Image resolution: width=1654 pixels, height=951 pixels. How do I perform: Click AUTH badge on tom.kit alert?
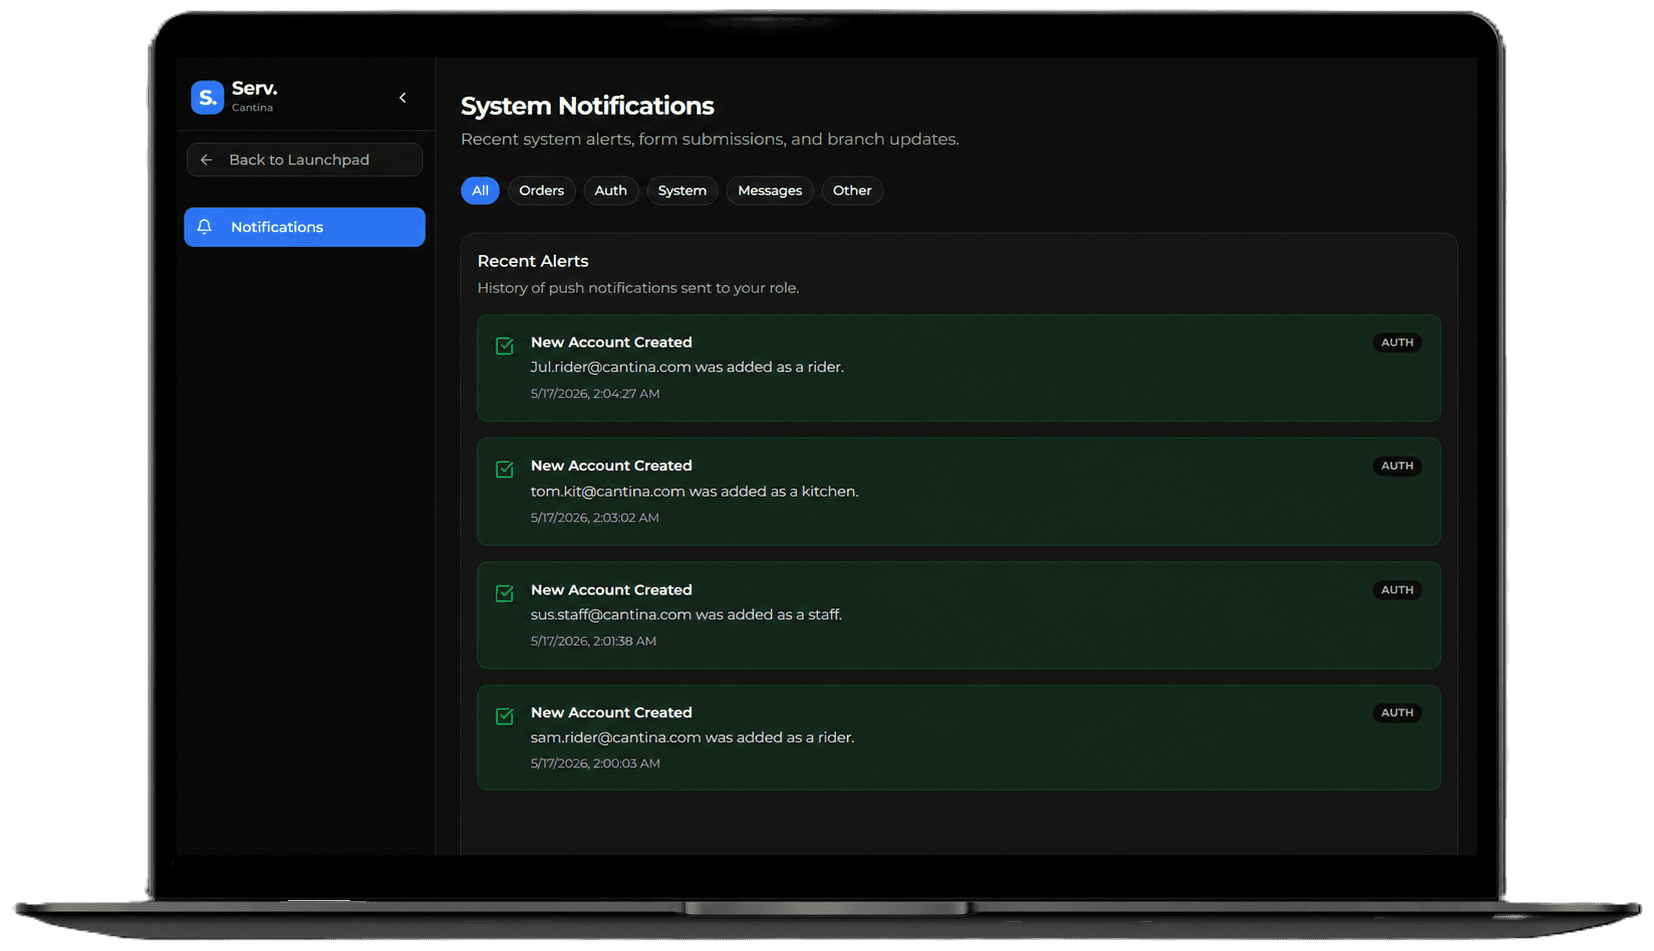1397,466
